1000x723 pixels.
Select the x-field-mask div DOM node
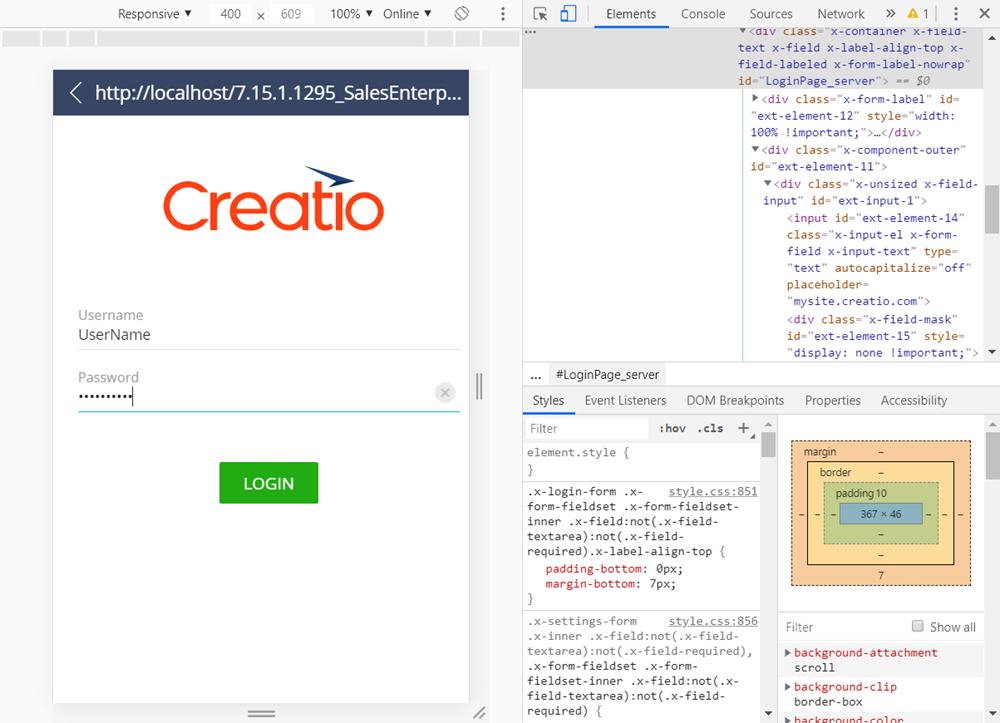click(883, 336)
